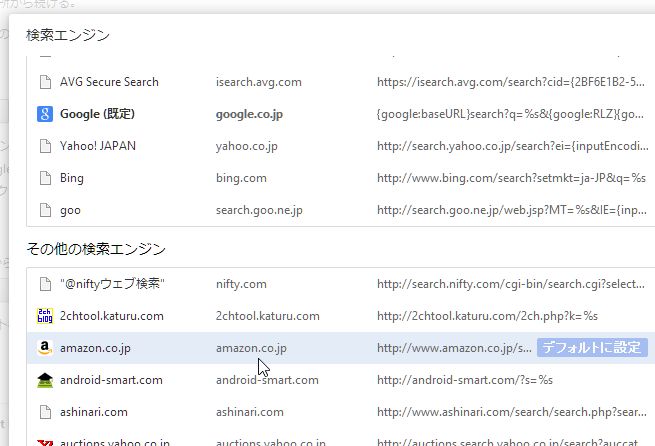655x446 pixels.
Task: Click the search.goo.ne.jp/web.jsp URL
Action: (x=512, y=210)
